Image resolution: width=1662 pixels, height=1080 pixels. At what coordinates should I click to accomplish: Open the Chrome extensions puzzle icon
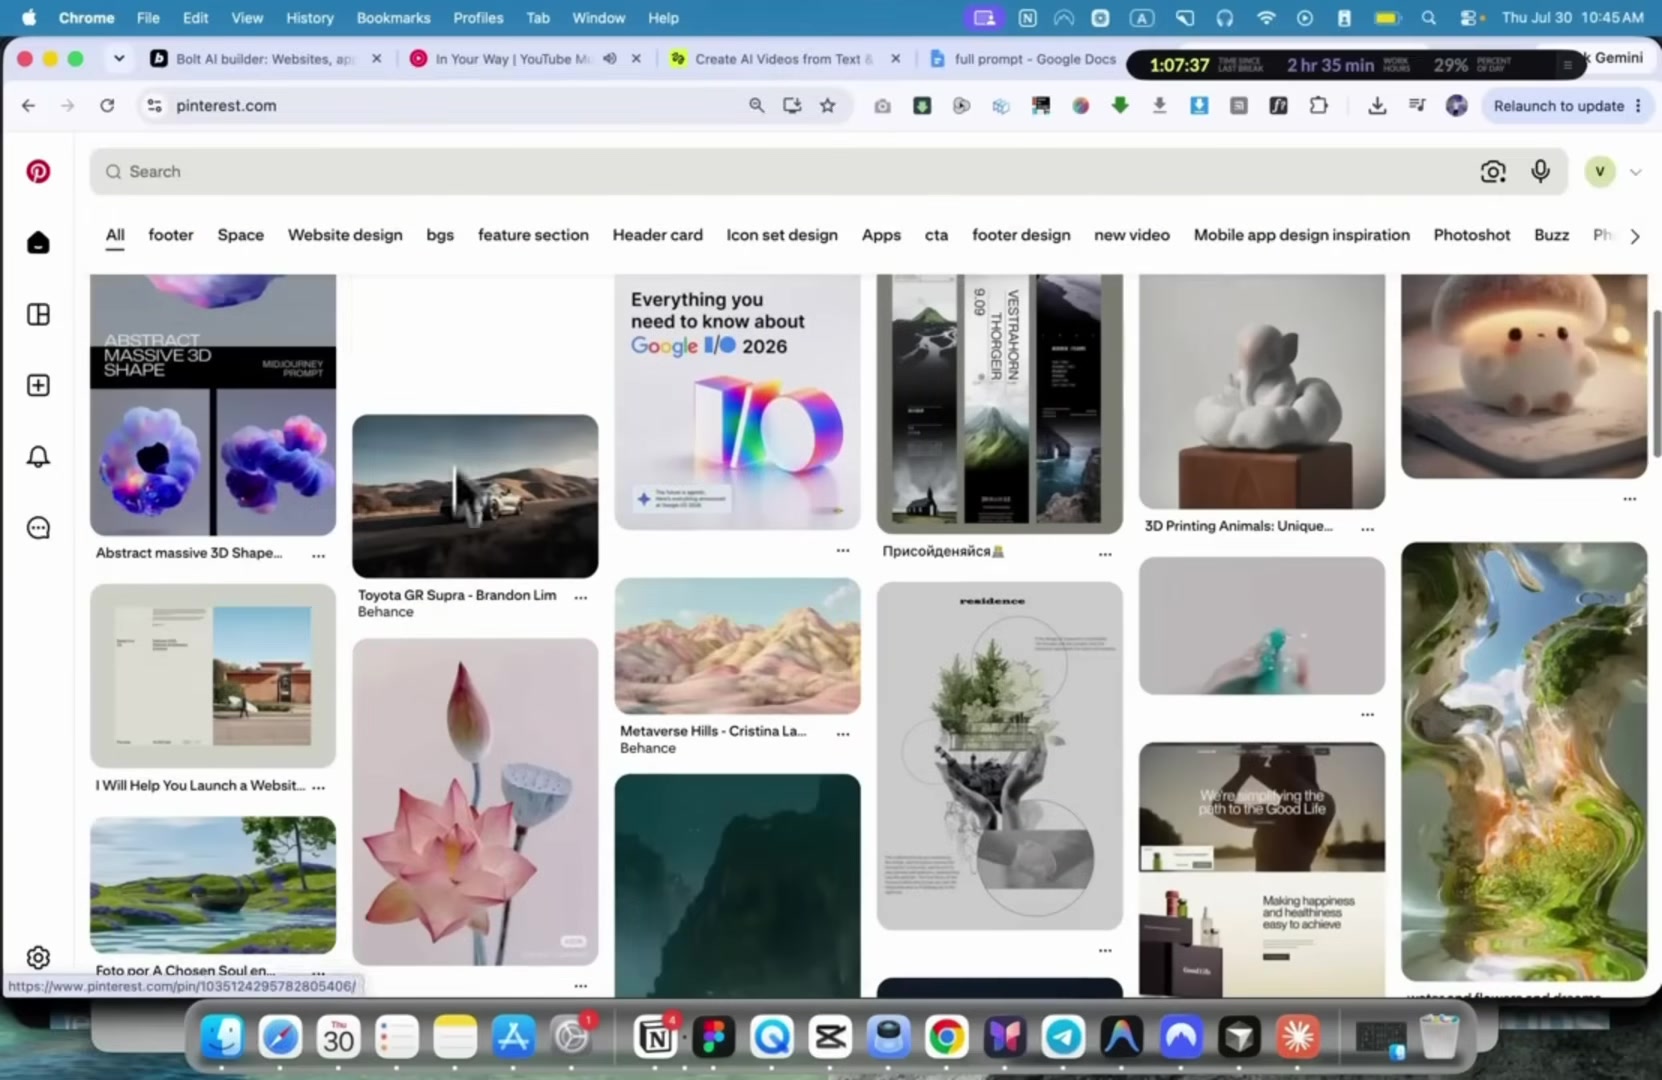point(1319,105)
